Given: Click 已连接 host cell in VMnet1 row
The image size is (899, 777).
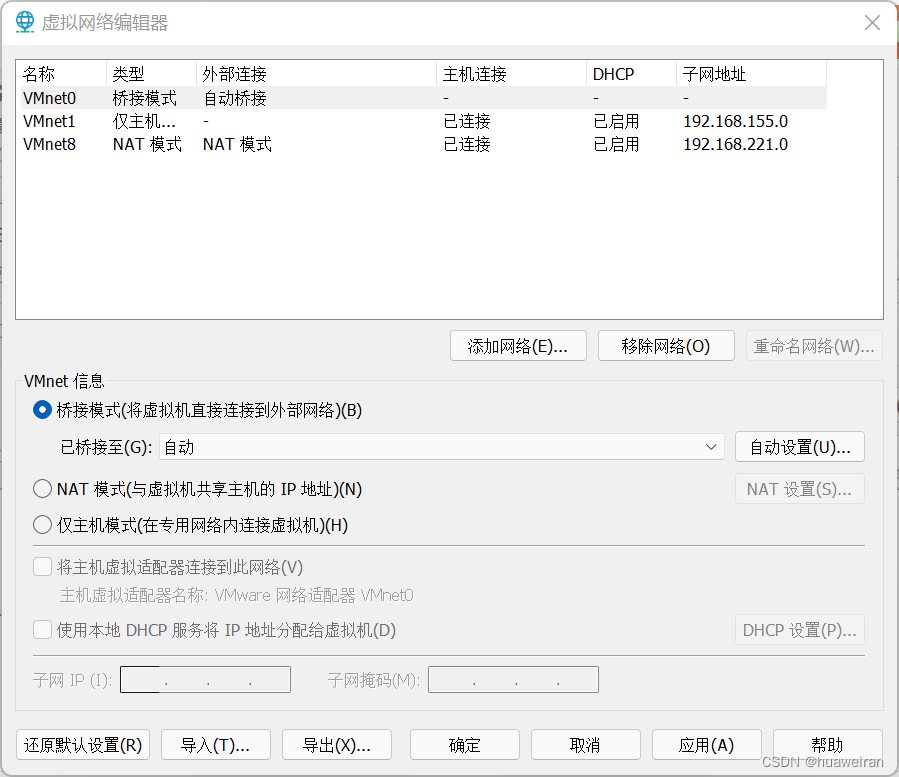Looking at the screenshot, I should (x=467, y=121).
